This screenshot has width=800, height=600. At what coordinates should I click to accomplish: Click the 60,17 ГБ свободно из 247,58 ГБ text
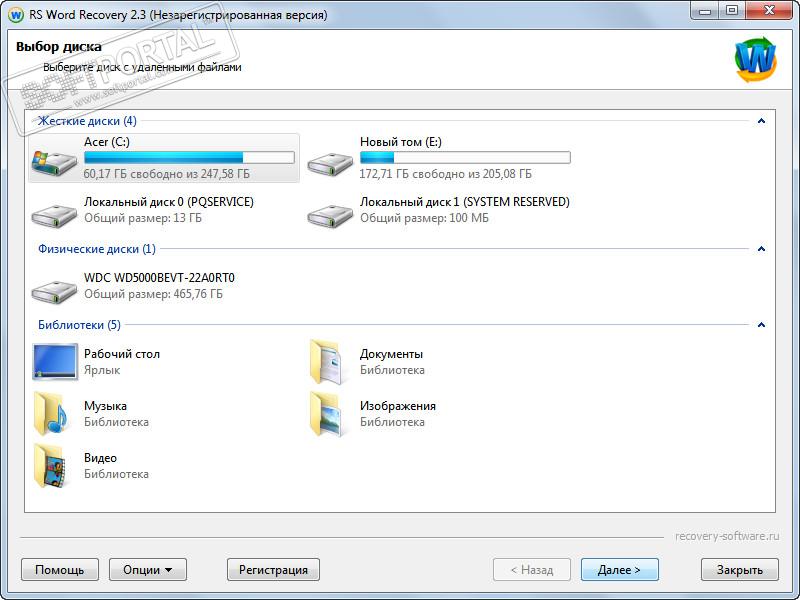click(167, 174)
